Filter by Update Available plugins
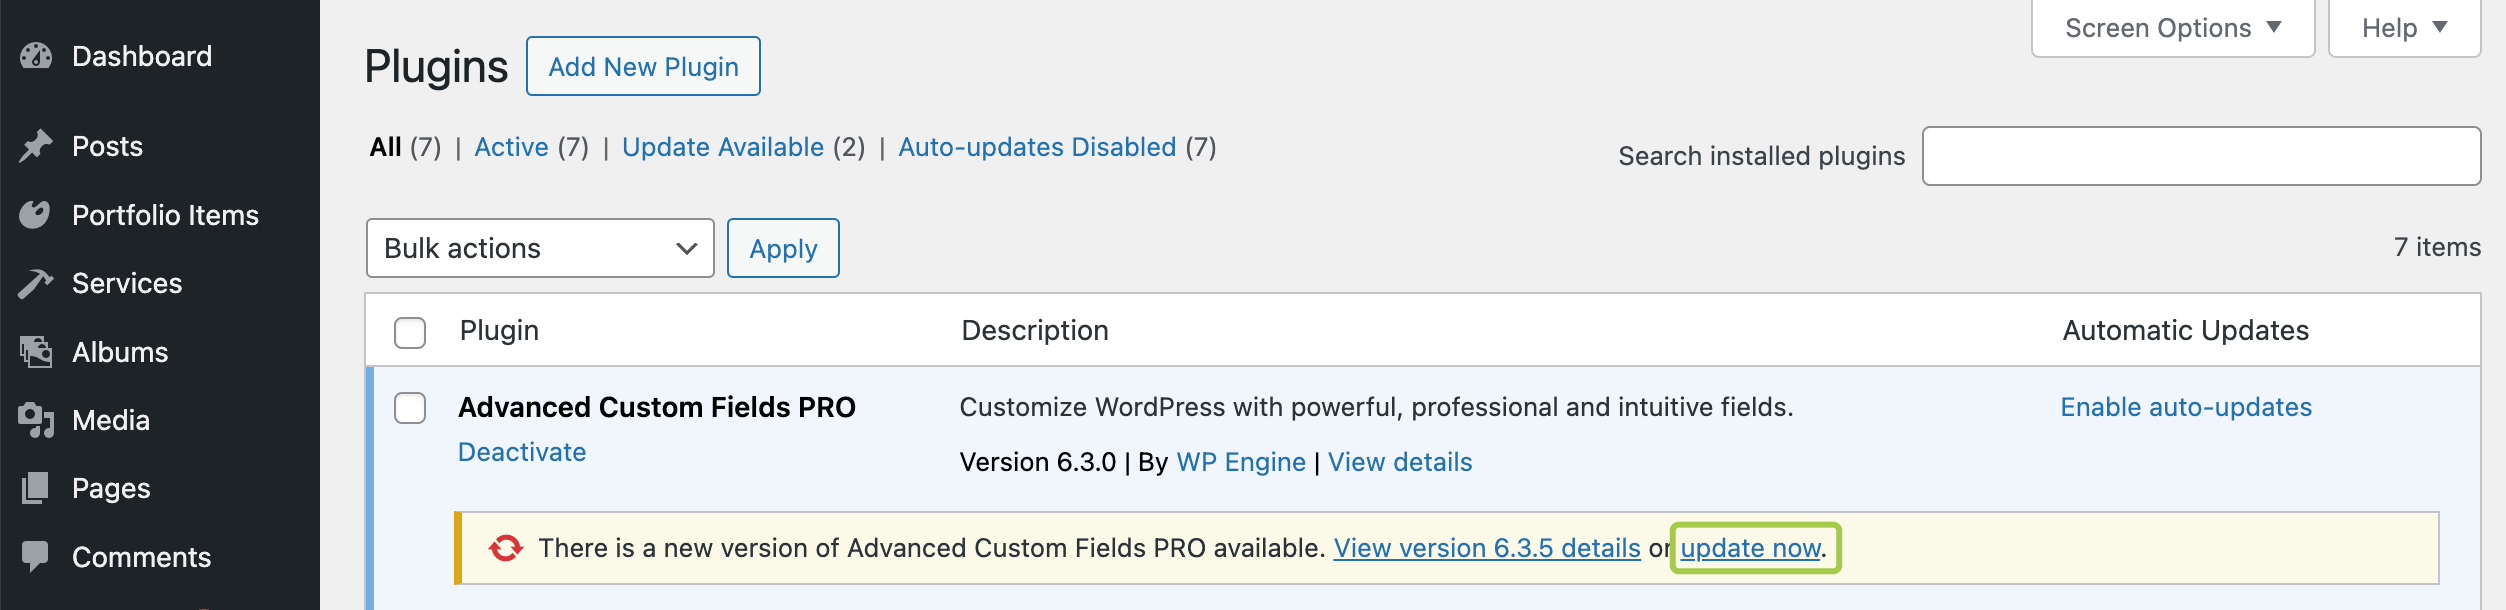This screenshot has width=2506, height=610. tap(723, 147)
